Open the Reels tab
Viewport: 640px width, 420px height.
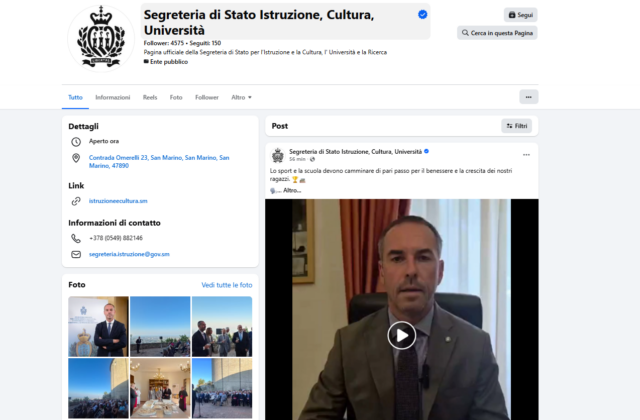coord(150,97)
